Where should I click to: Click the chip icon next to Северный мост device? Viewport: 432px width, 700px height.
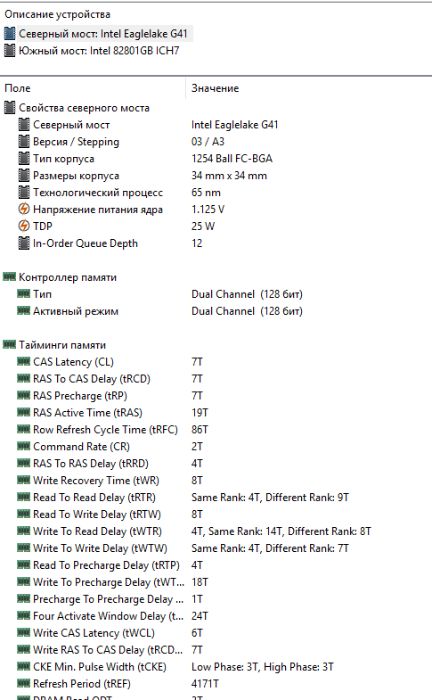[9, 34]
